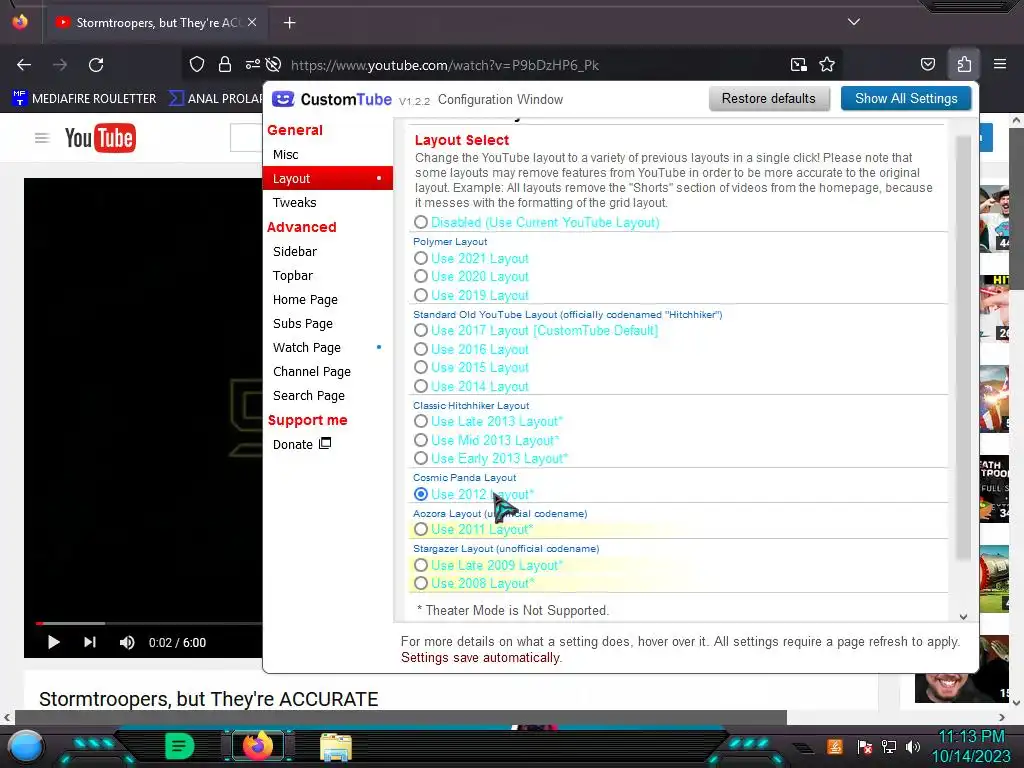1024x768 pixels.
Task: Open the site permissions icon in address bar
Action: (252, 64)
